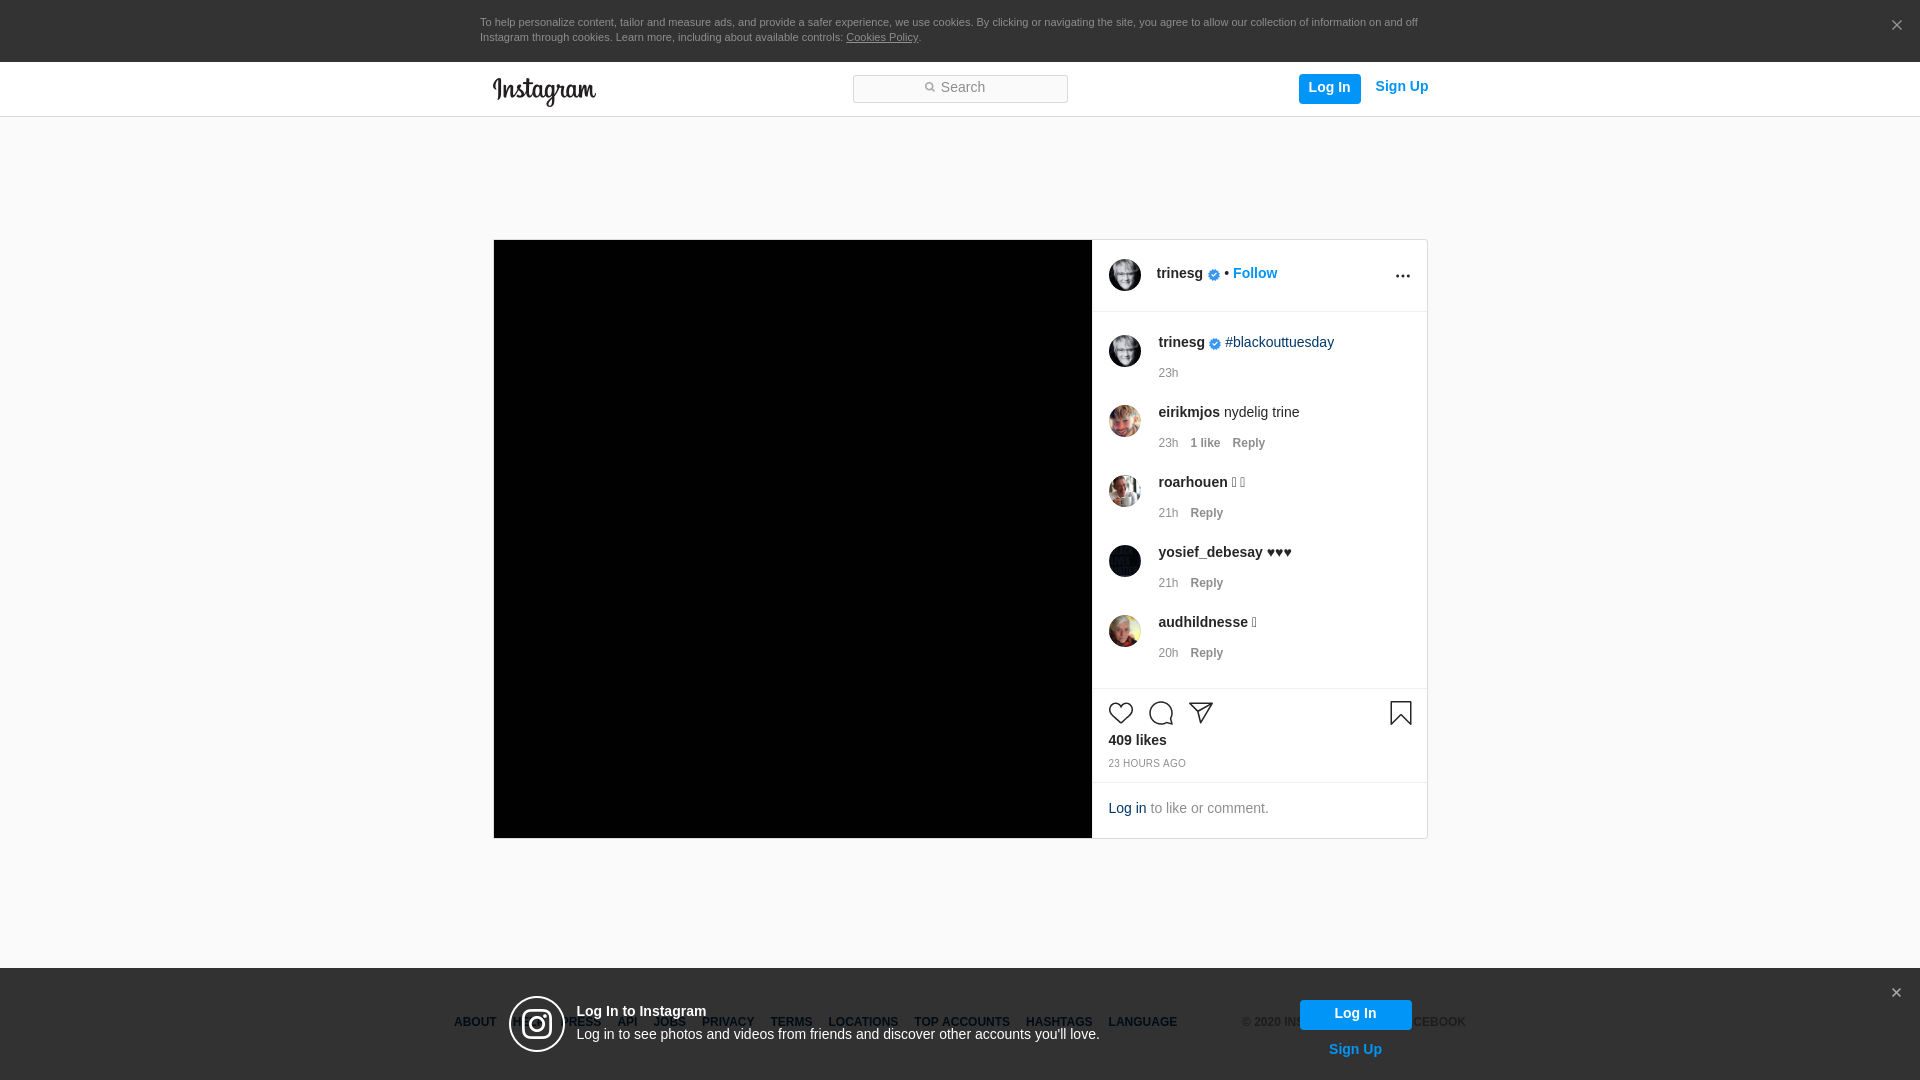The width and height of the screenshot is (1920, 1080).
Task: Open the TERMS footer link
Action: (x=791, y=1023)
